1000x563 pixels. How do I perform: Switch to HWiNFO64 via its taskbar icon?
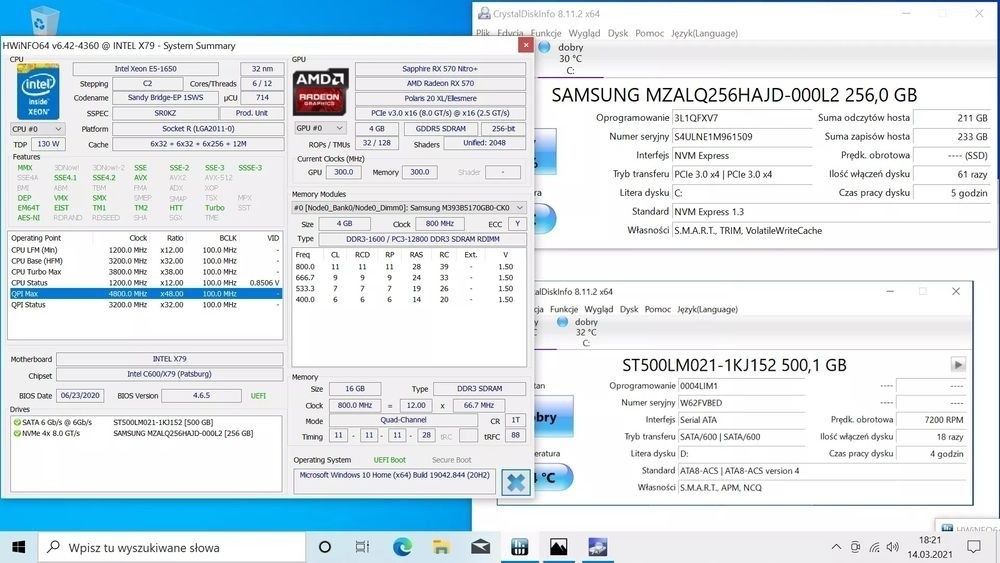[x=519, y=547]
